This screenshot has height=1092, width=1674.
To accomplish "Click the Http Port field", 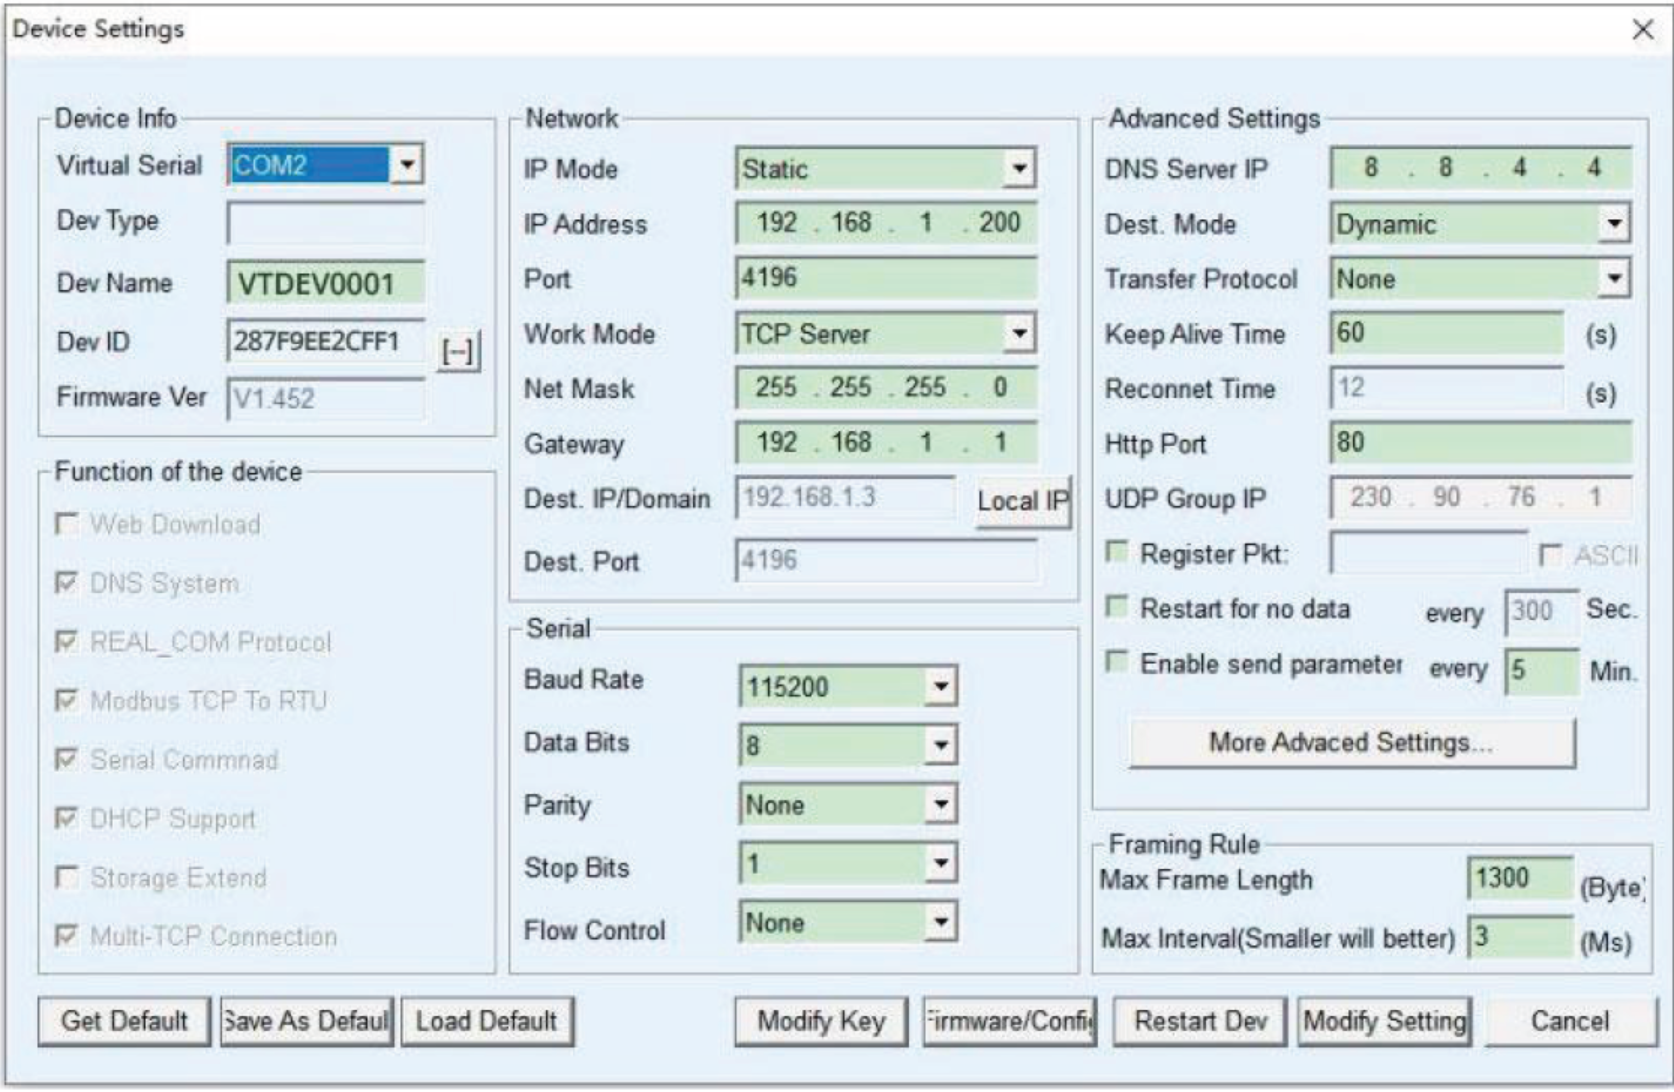I will click(1481, 442).
